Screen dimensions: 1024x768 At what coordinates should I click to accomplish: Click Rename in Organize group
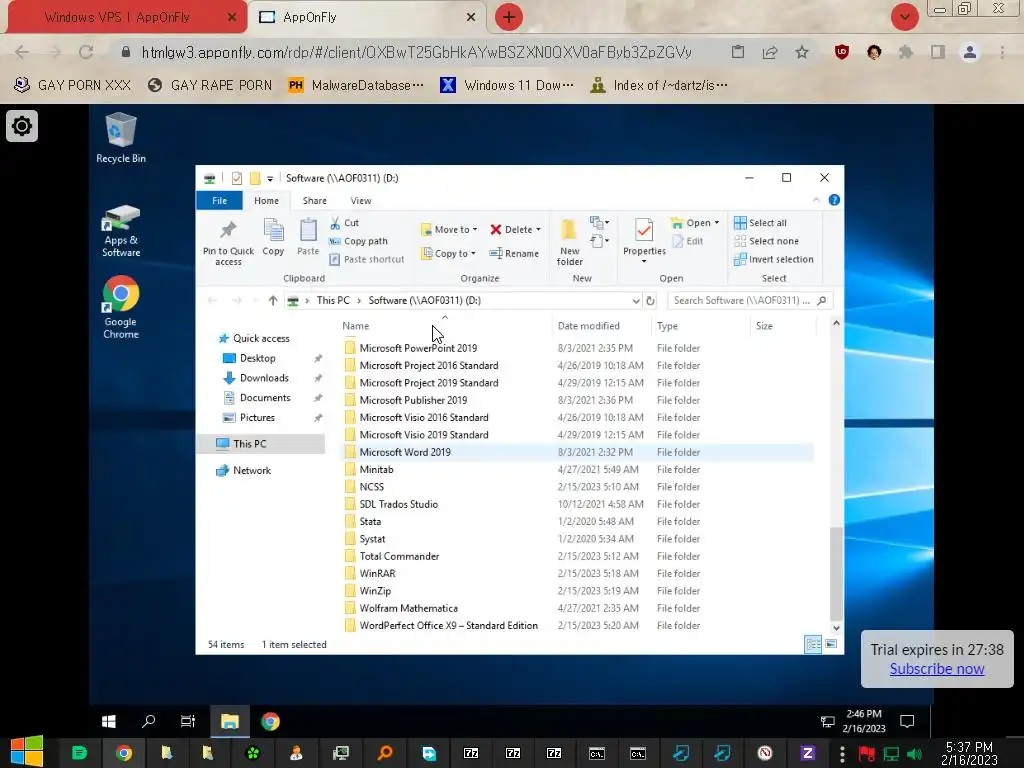(x=514, y=253)
